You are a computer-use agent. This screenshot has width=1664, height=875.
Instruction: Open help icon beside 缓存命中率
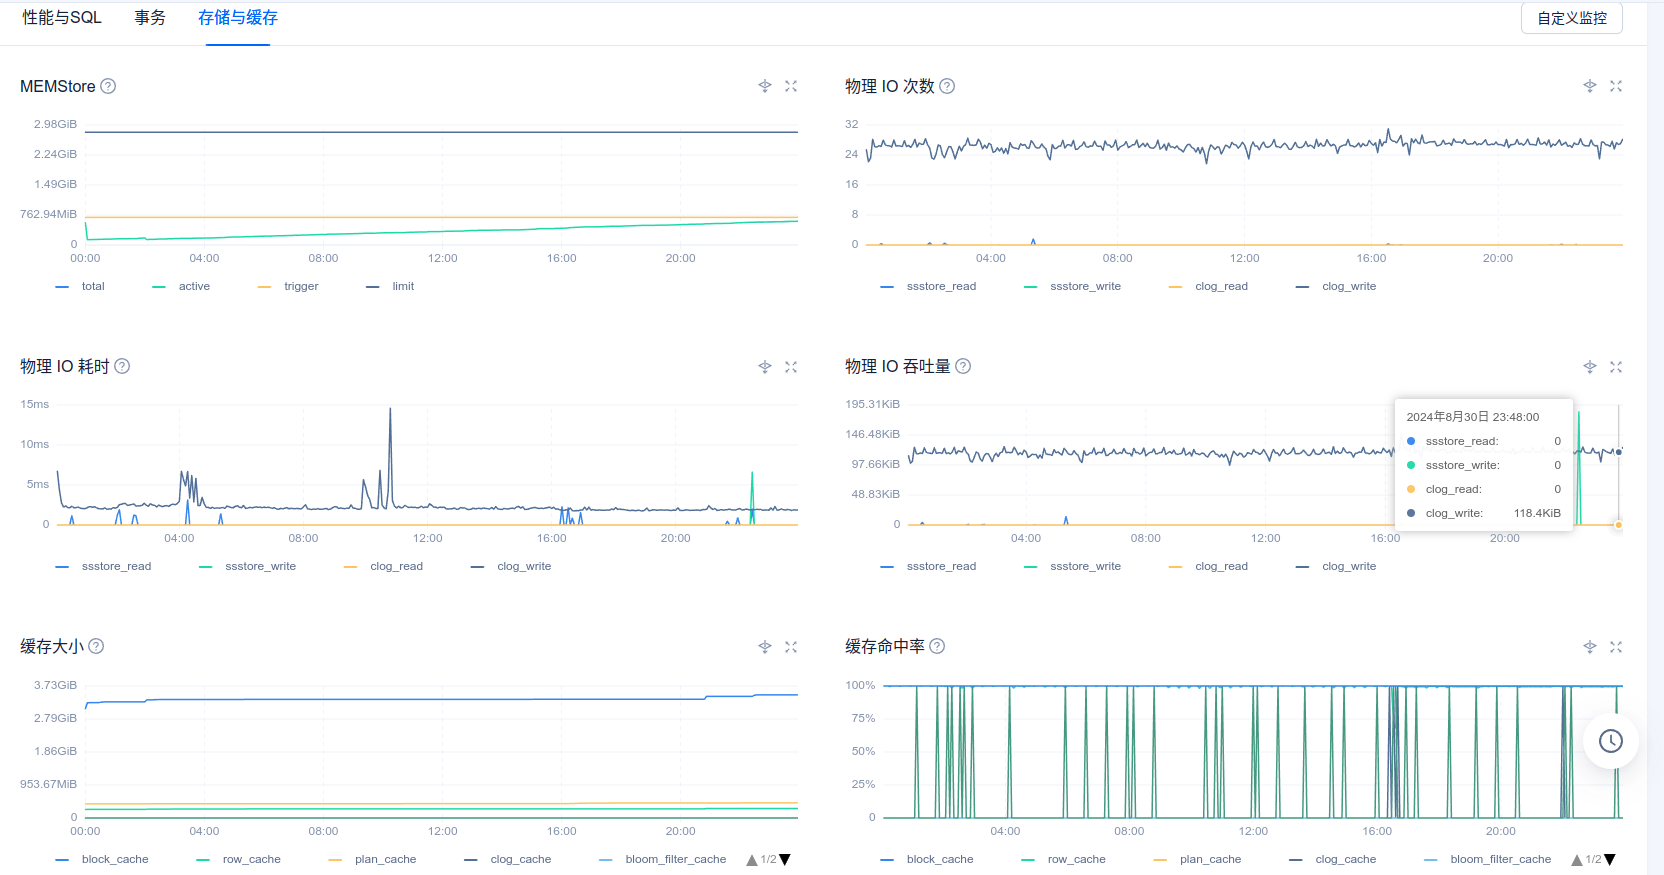(x=937, y=646)
